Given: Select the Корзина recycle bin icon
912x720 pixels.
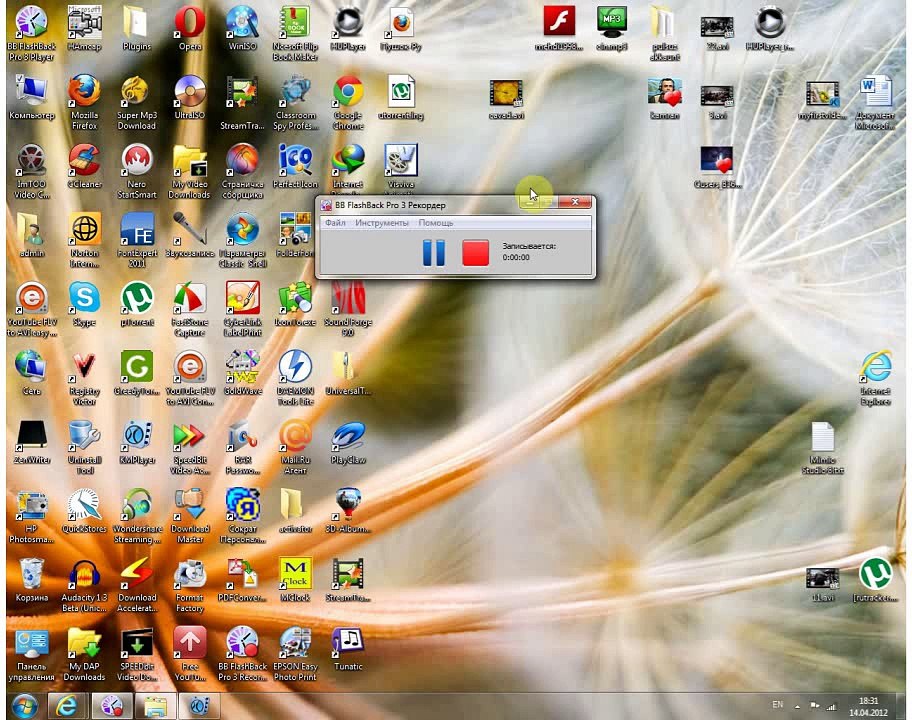Looking at the screenshot, I should click(31, 580).
